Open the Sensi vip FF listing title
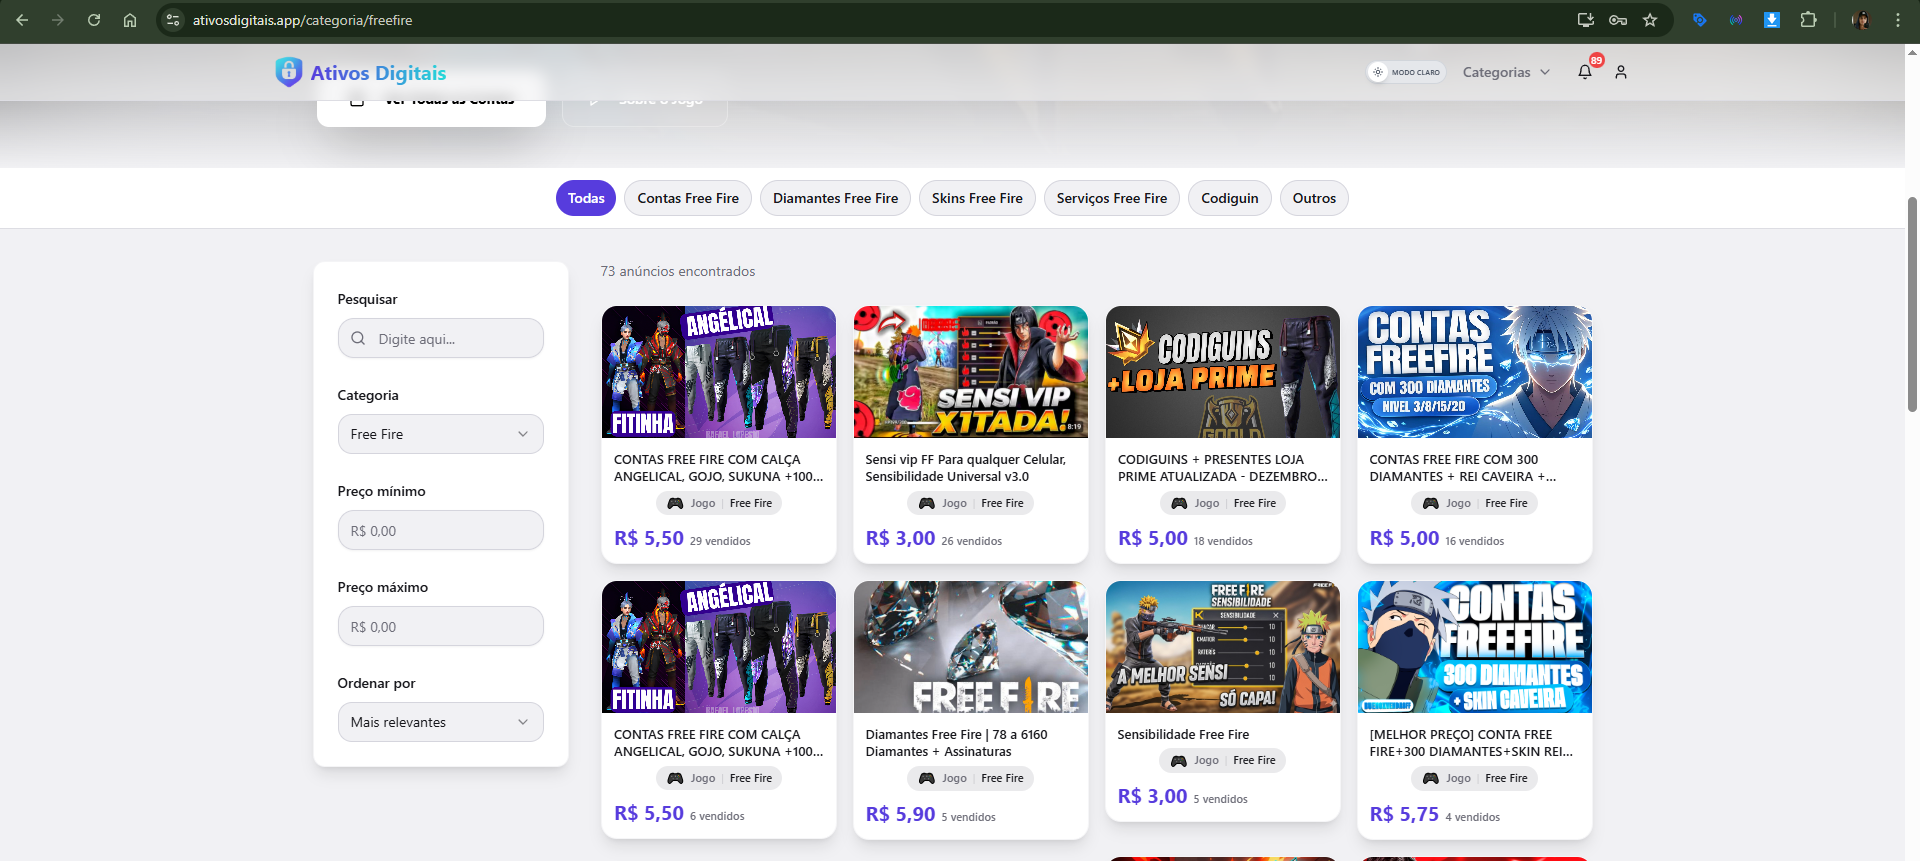The width and height of the screenshot is (1920, 861). click(965, 468)
